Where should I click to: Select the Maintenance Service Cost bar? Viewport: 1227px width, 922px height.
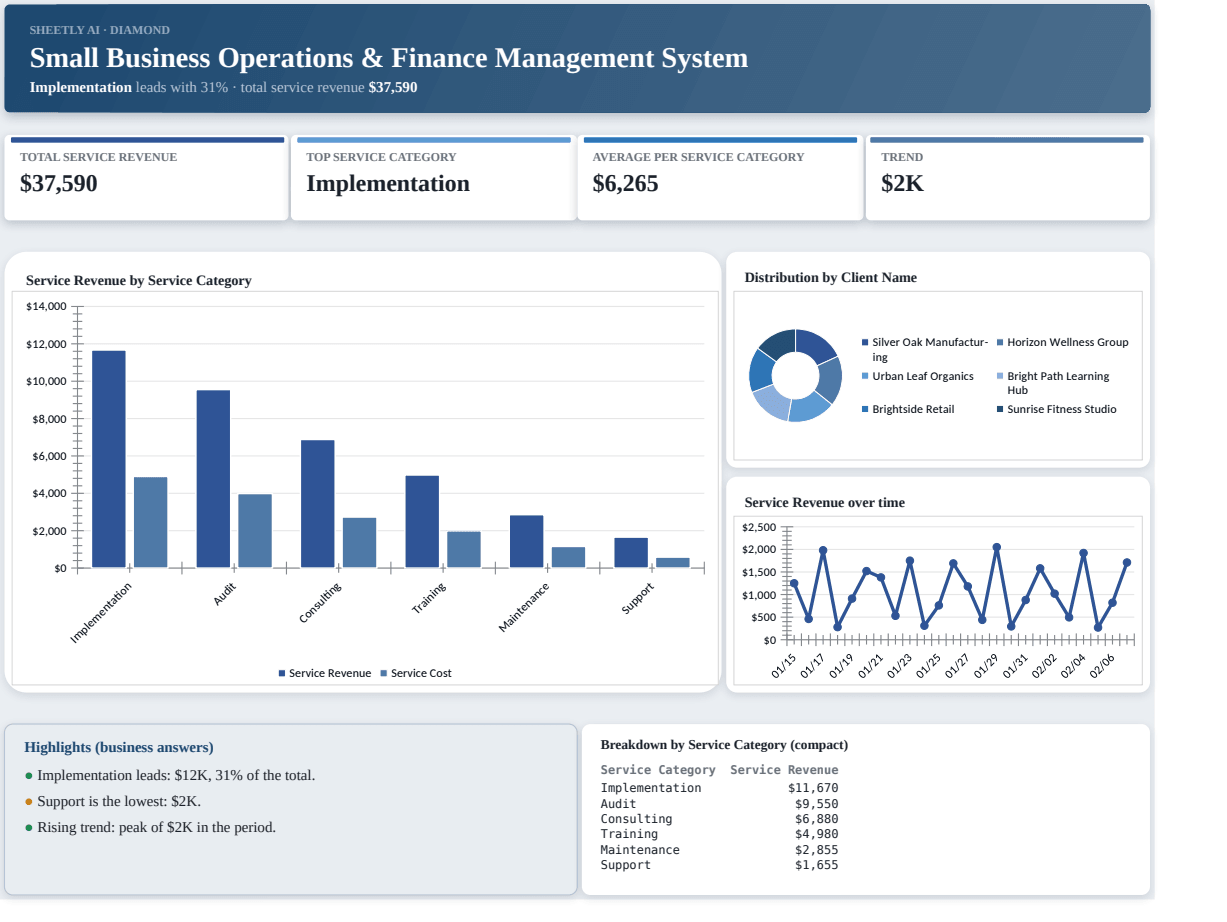[x=569, y=558]
